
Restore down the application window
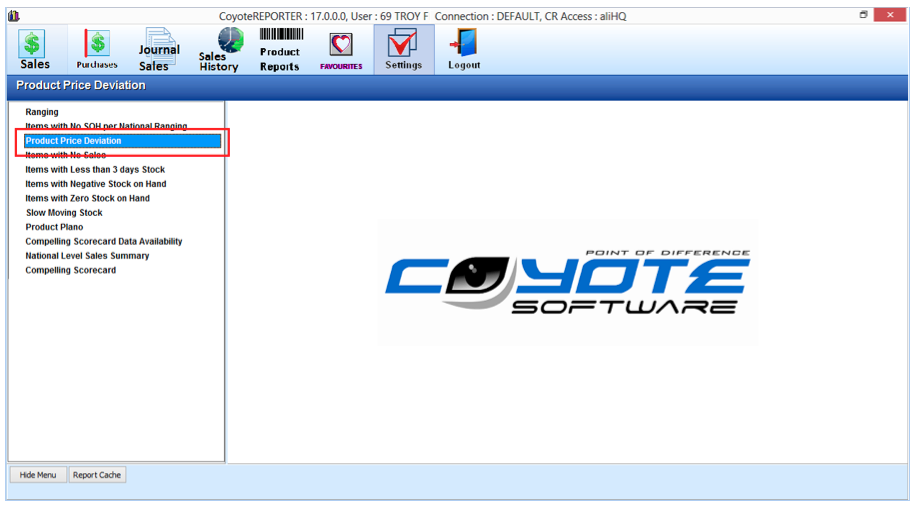tap(863, 15)
